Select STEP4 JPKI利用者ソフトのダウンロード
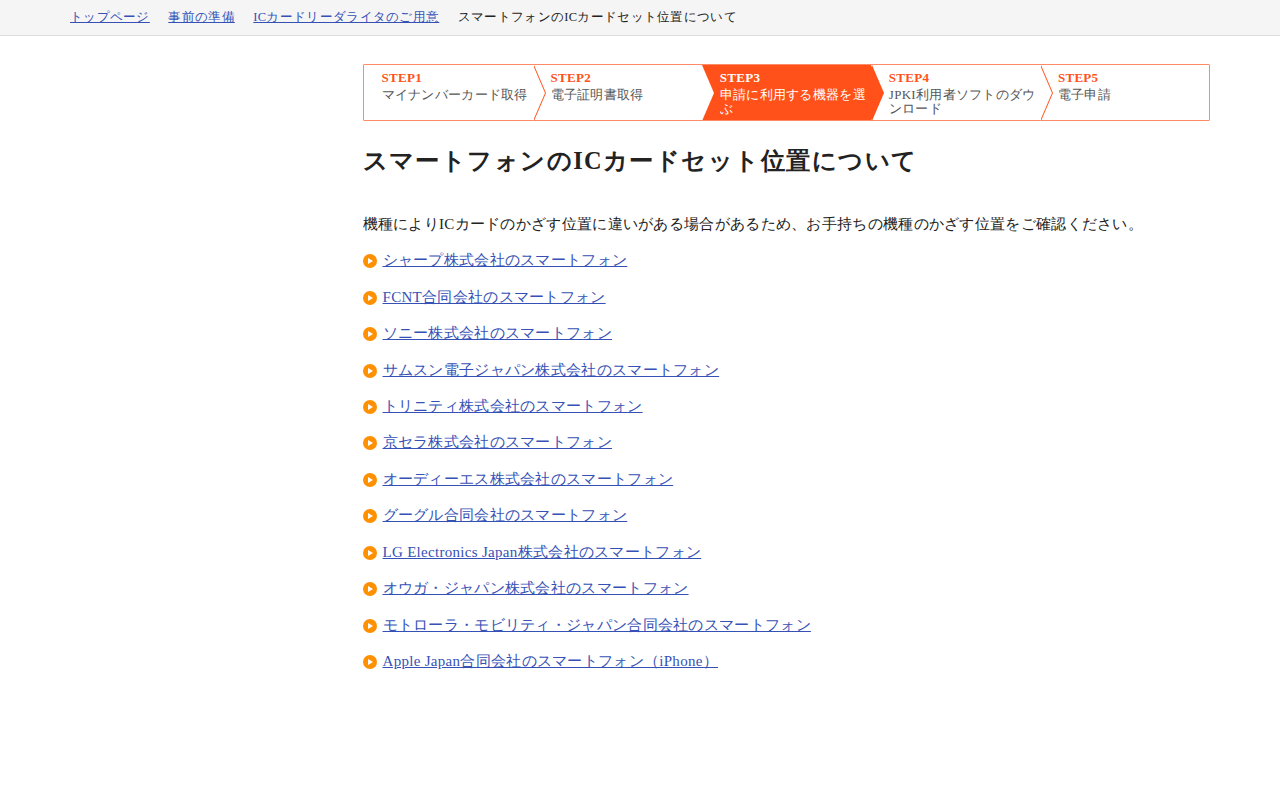 click(x=957, y=92)
